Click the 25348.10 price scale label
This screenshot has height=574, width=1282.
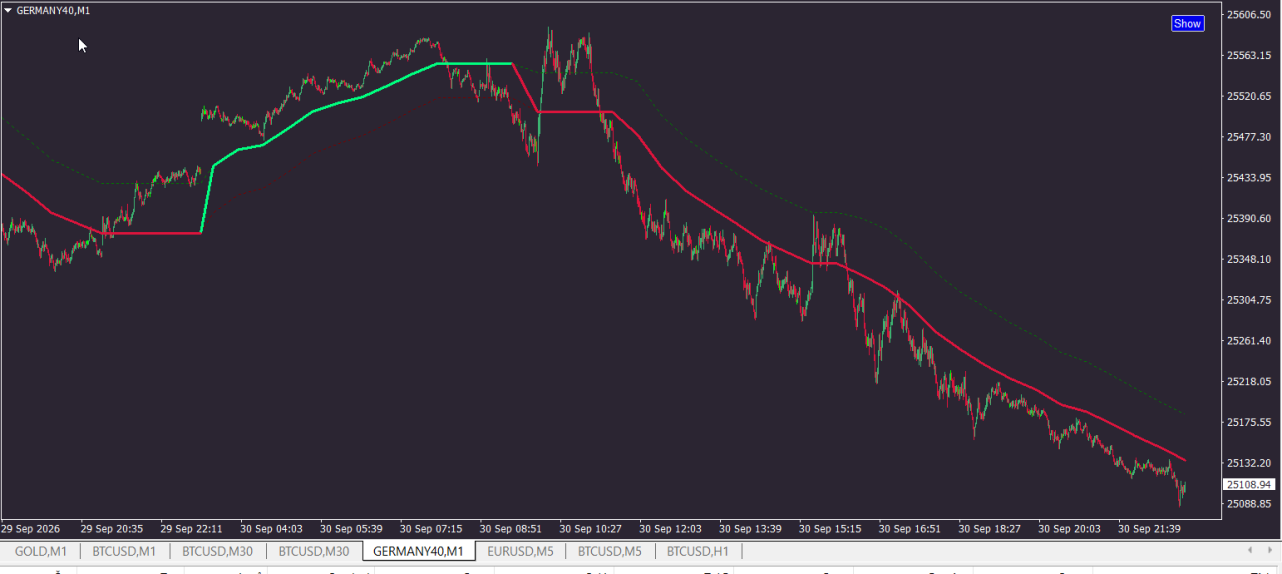(x=1248, y=260)
